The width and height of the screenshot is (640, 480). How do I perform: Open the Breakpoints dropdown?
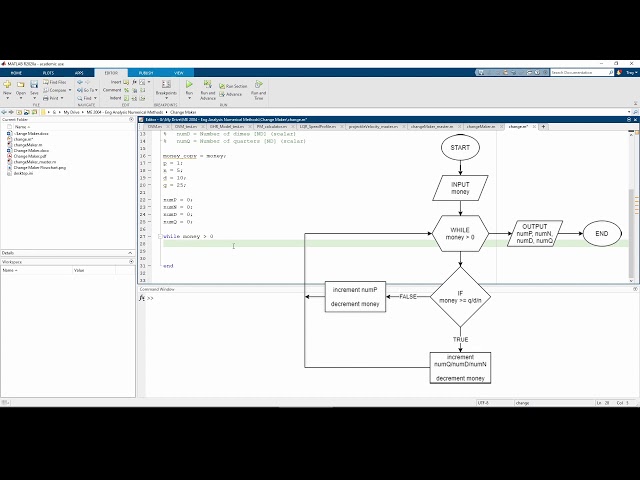166,93
